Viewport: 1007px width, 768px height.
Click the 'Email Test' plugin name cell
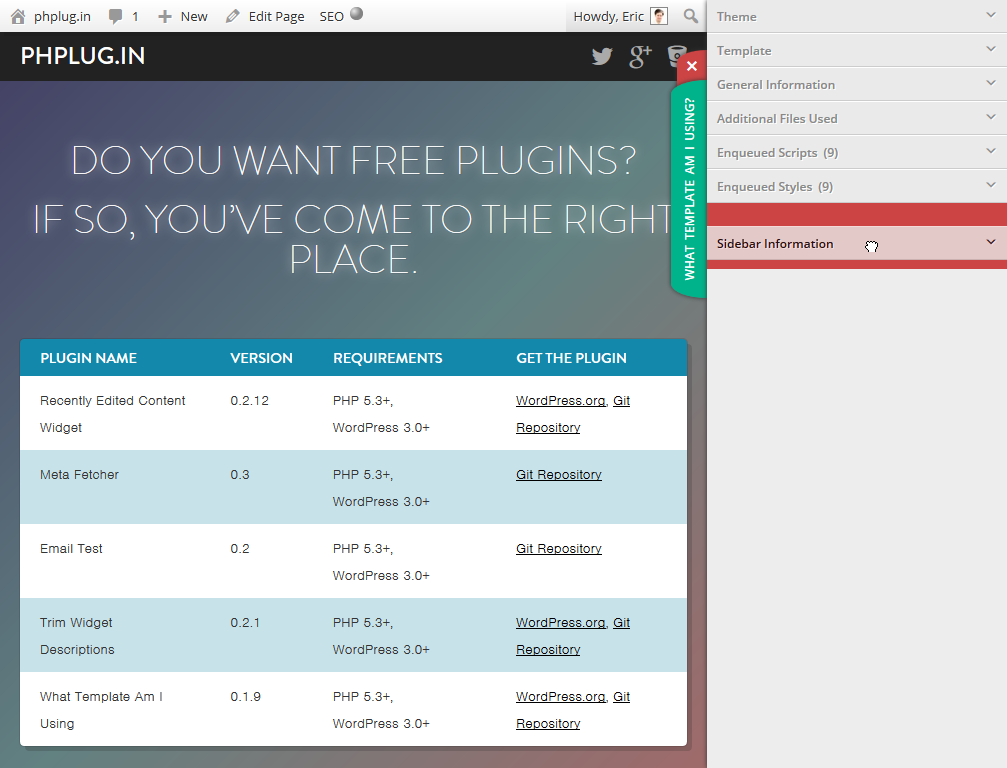pos(71,548)
